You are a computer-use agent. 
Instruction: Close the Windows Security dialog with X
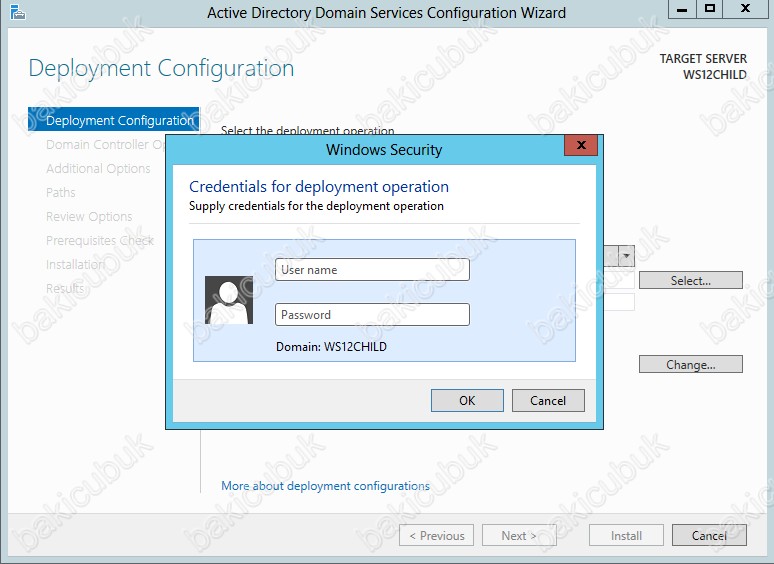pos(581,145)
